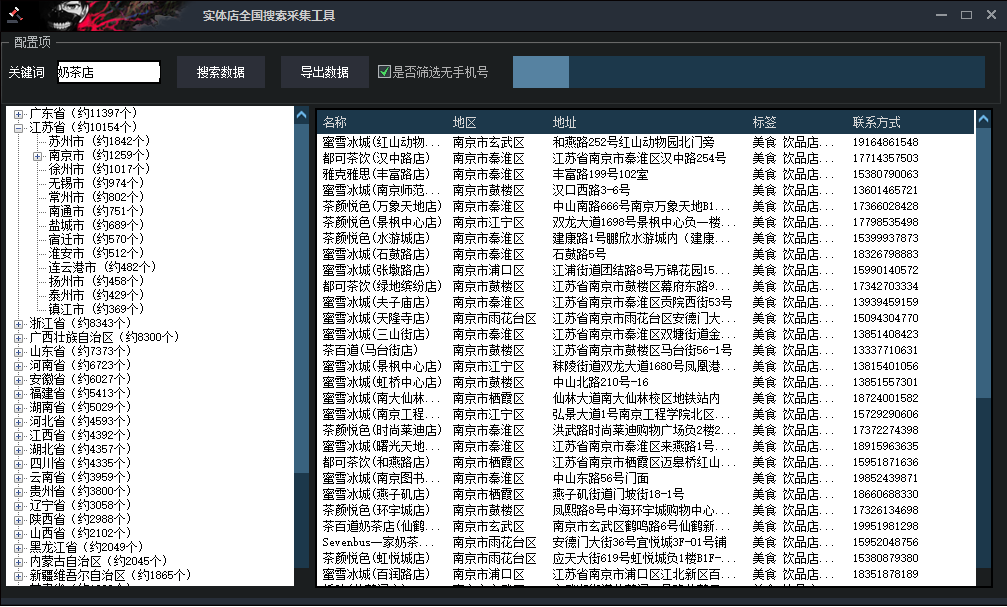Expand the 广东省 tree node
1007x607 pixels.
[18, 114]
